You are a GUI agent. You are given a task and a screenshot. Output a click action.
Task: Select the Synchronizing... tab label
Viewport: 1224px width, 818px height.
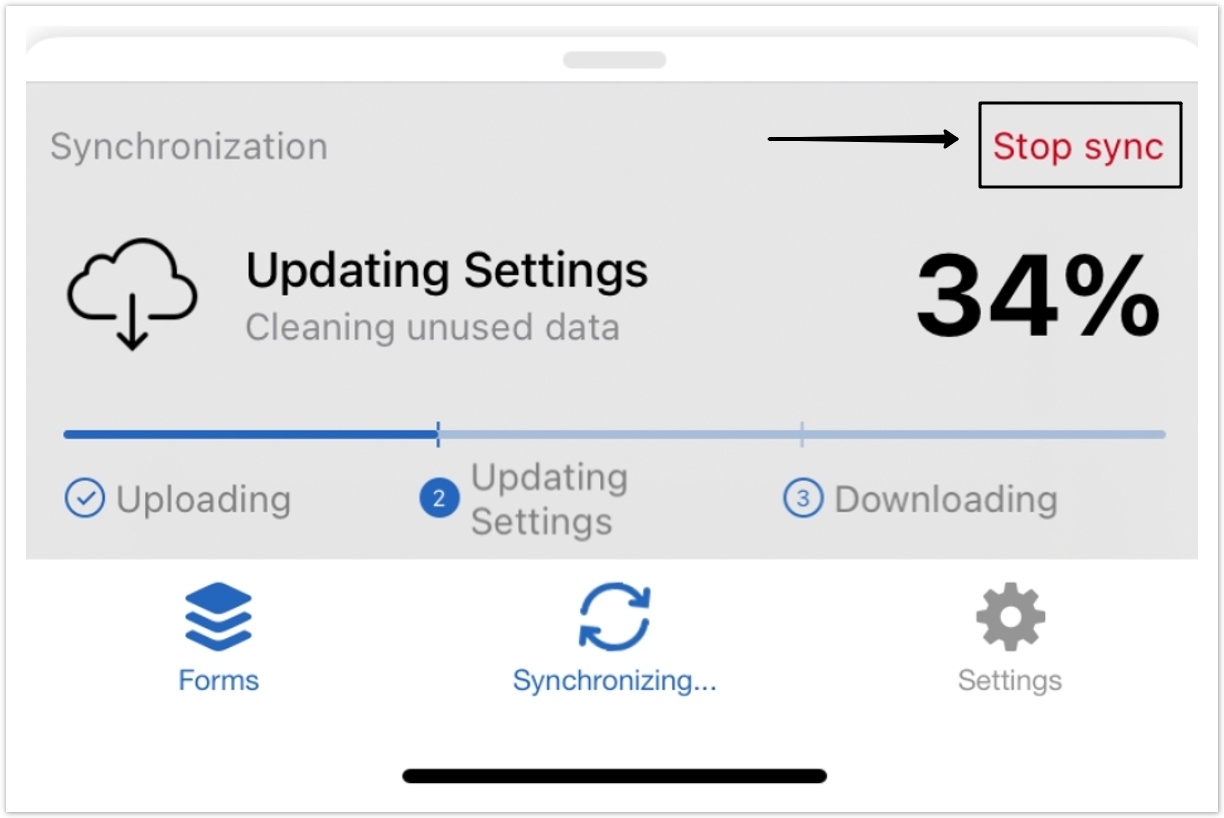(x=614, y=681)
